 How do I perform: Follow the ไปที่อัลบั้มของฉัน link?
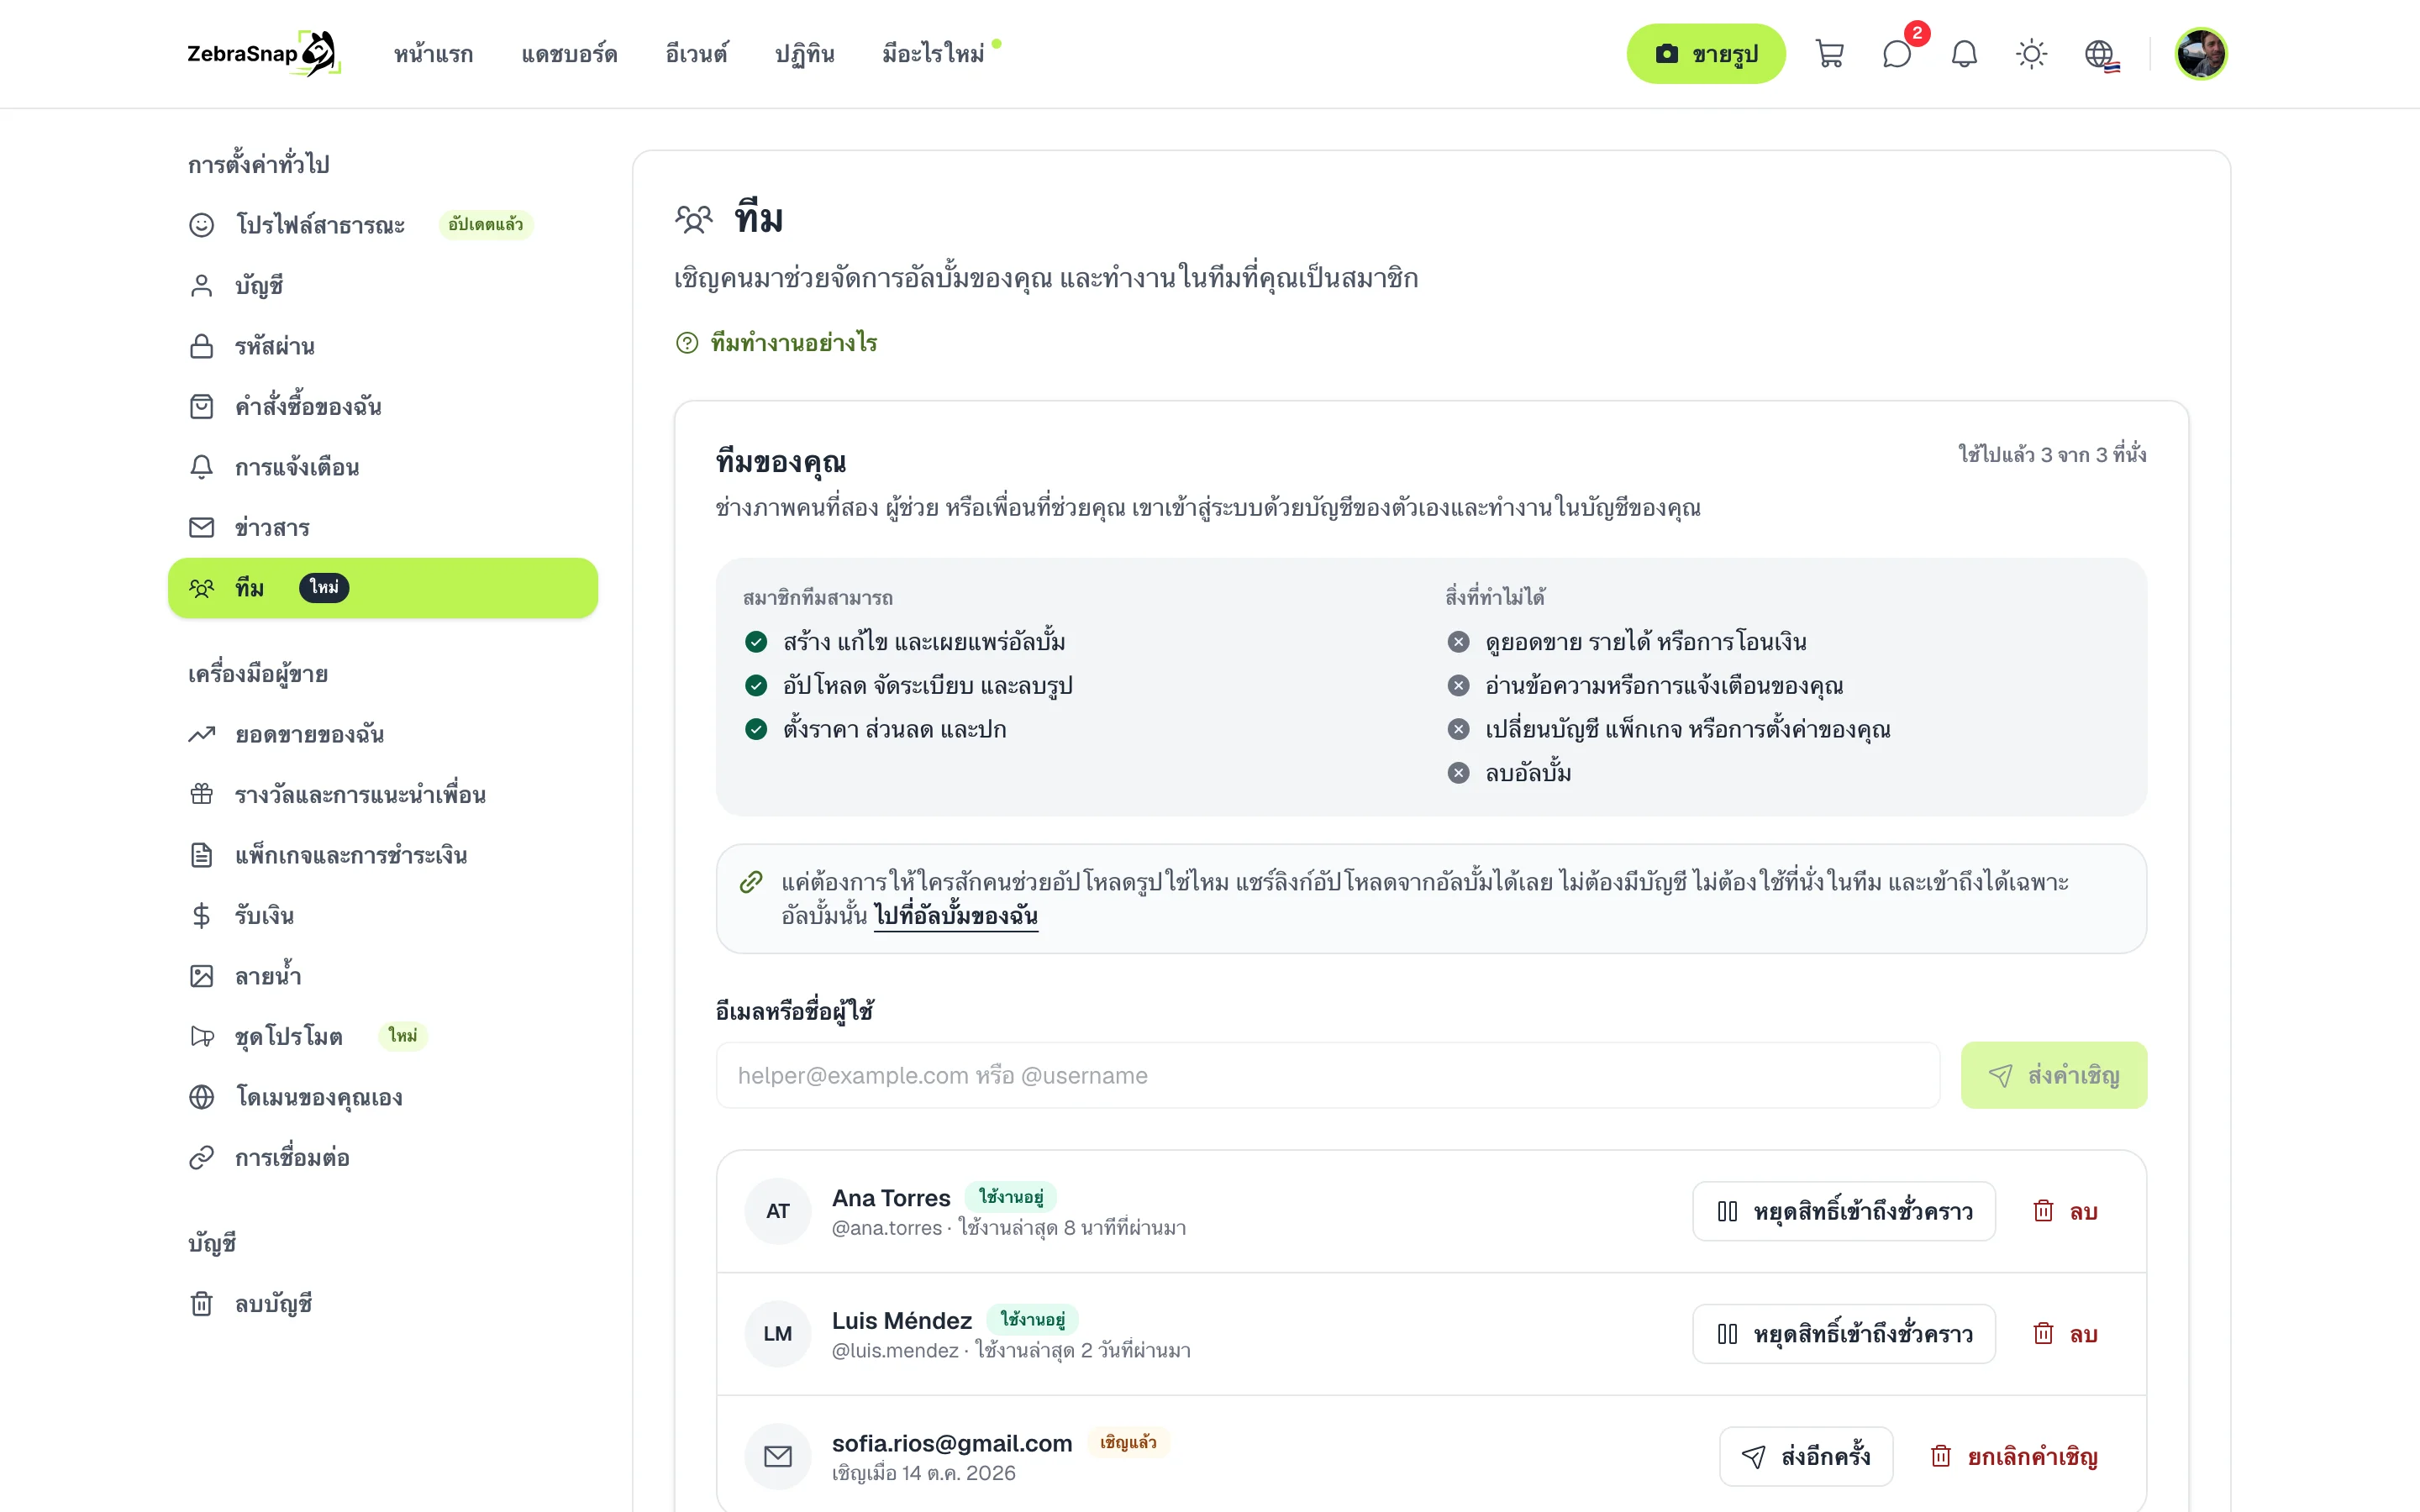tap(956, 916)
